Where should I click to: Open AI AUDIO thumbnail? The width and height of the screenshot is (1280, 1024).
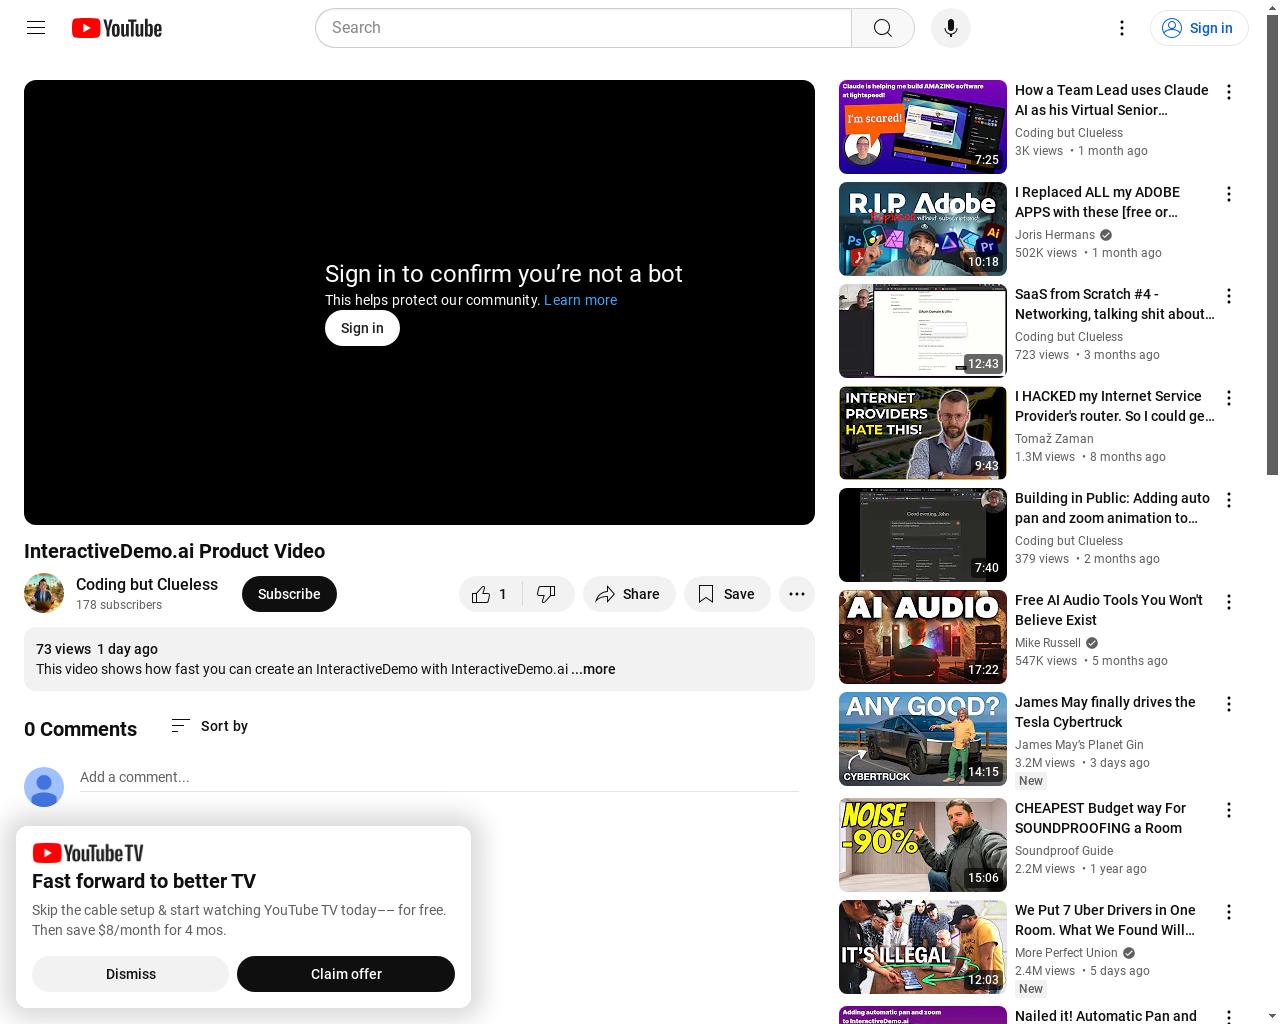click(x=923, y=637)
